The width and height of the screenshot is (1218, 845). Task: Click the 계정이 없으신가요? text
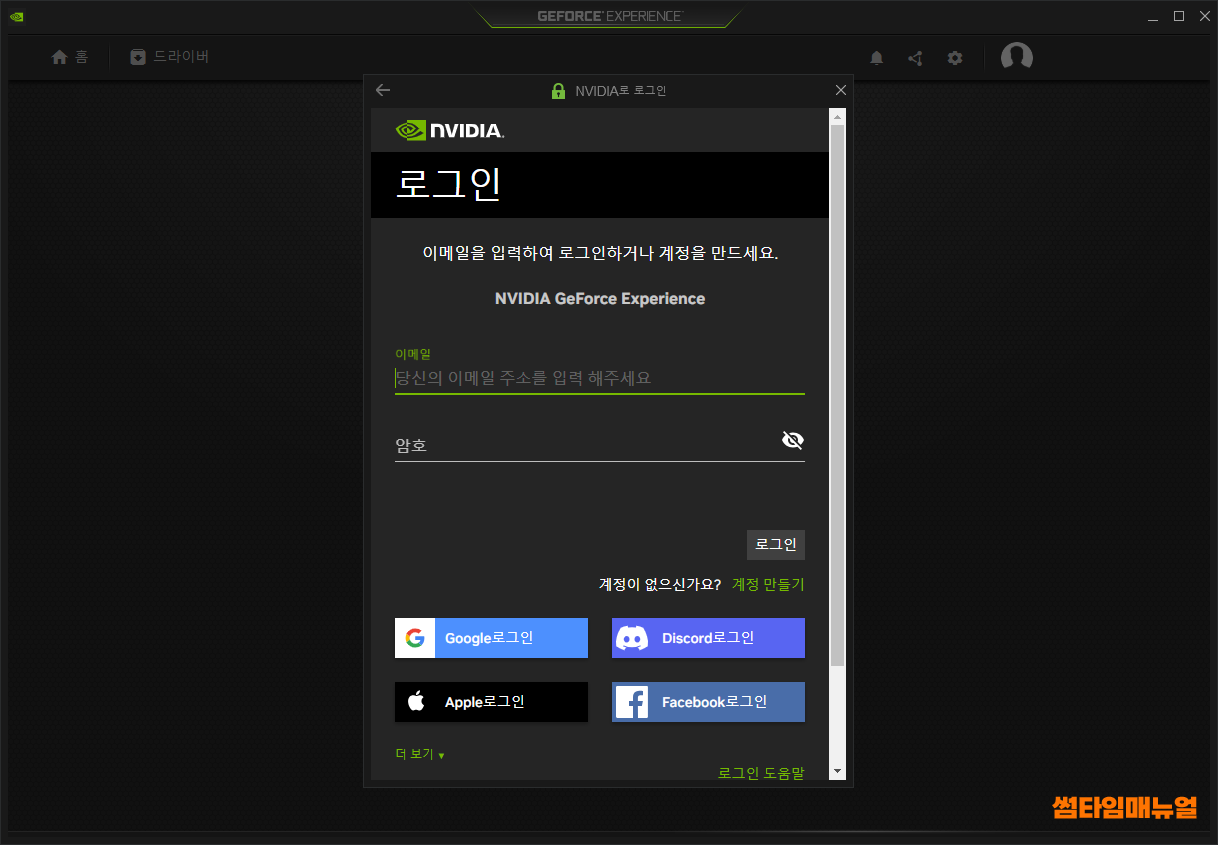coord(660,584)
